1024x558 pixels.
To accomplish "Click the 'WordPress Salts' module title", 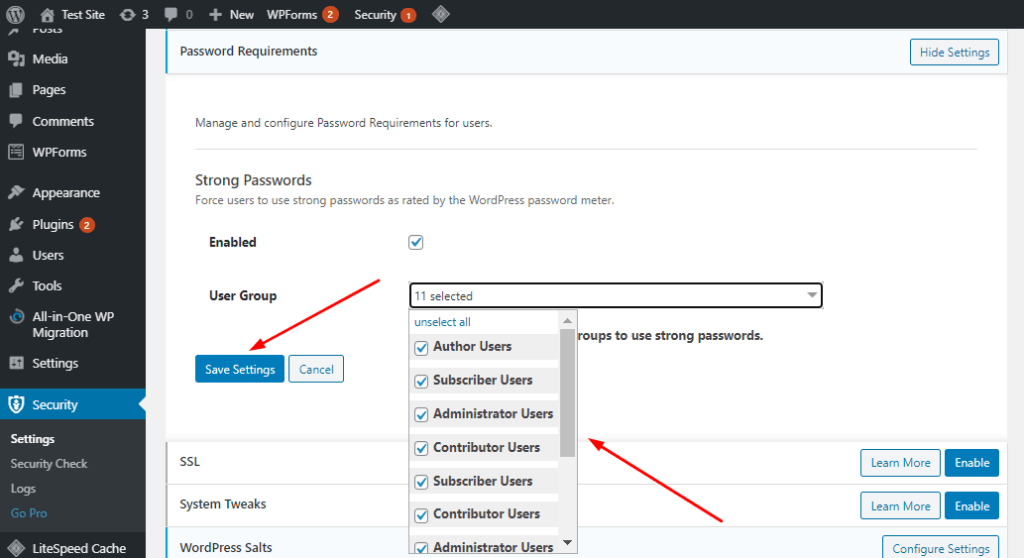I will click(226, 548).
